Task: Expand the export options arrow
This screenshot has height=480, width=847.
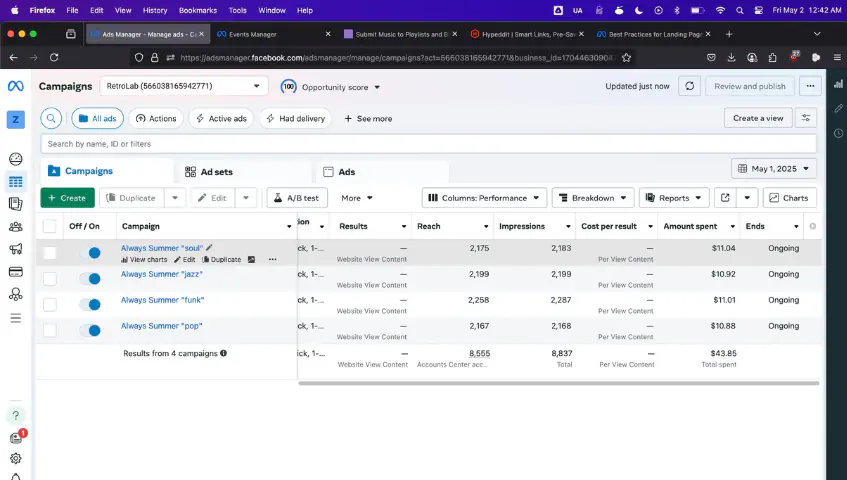Action: 747,198
